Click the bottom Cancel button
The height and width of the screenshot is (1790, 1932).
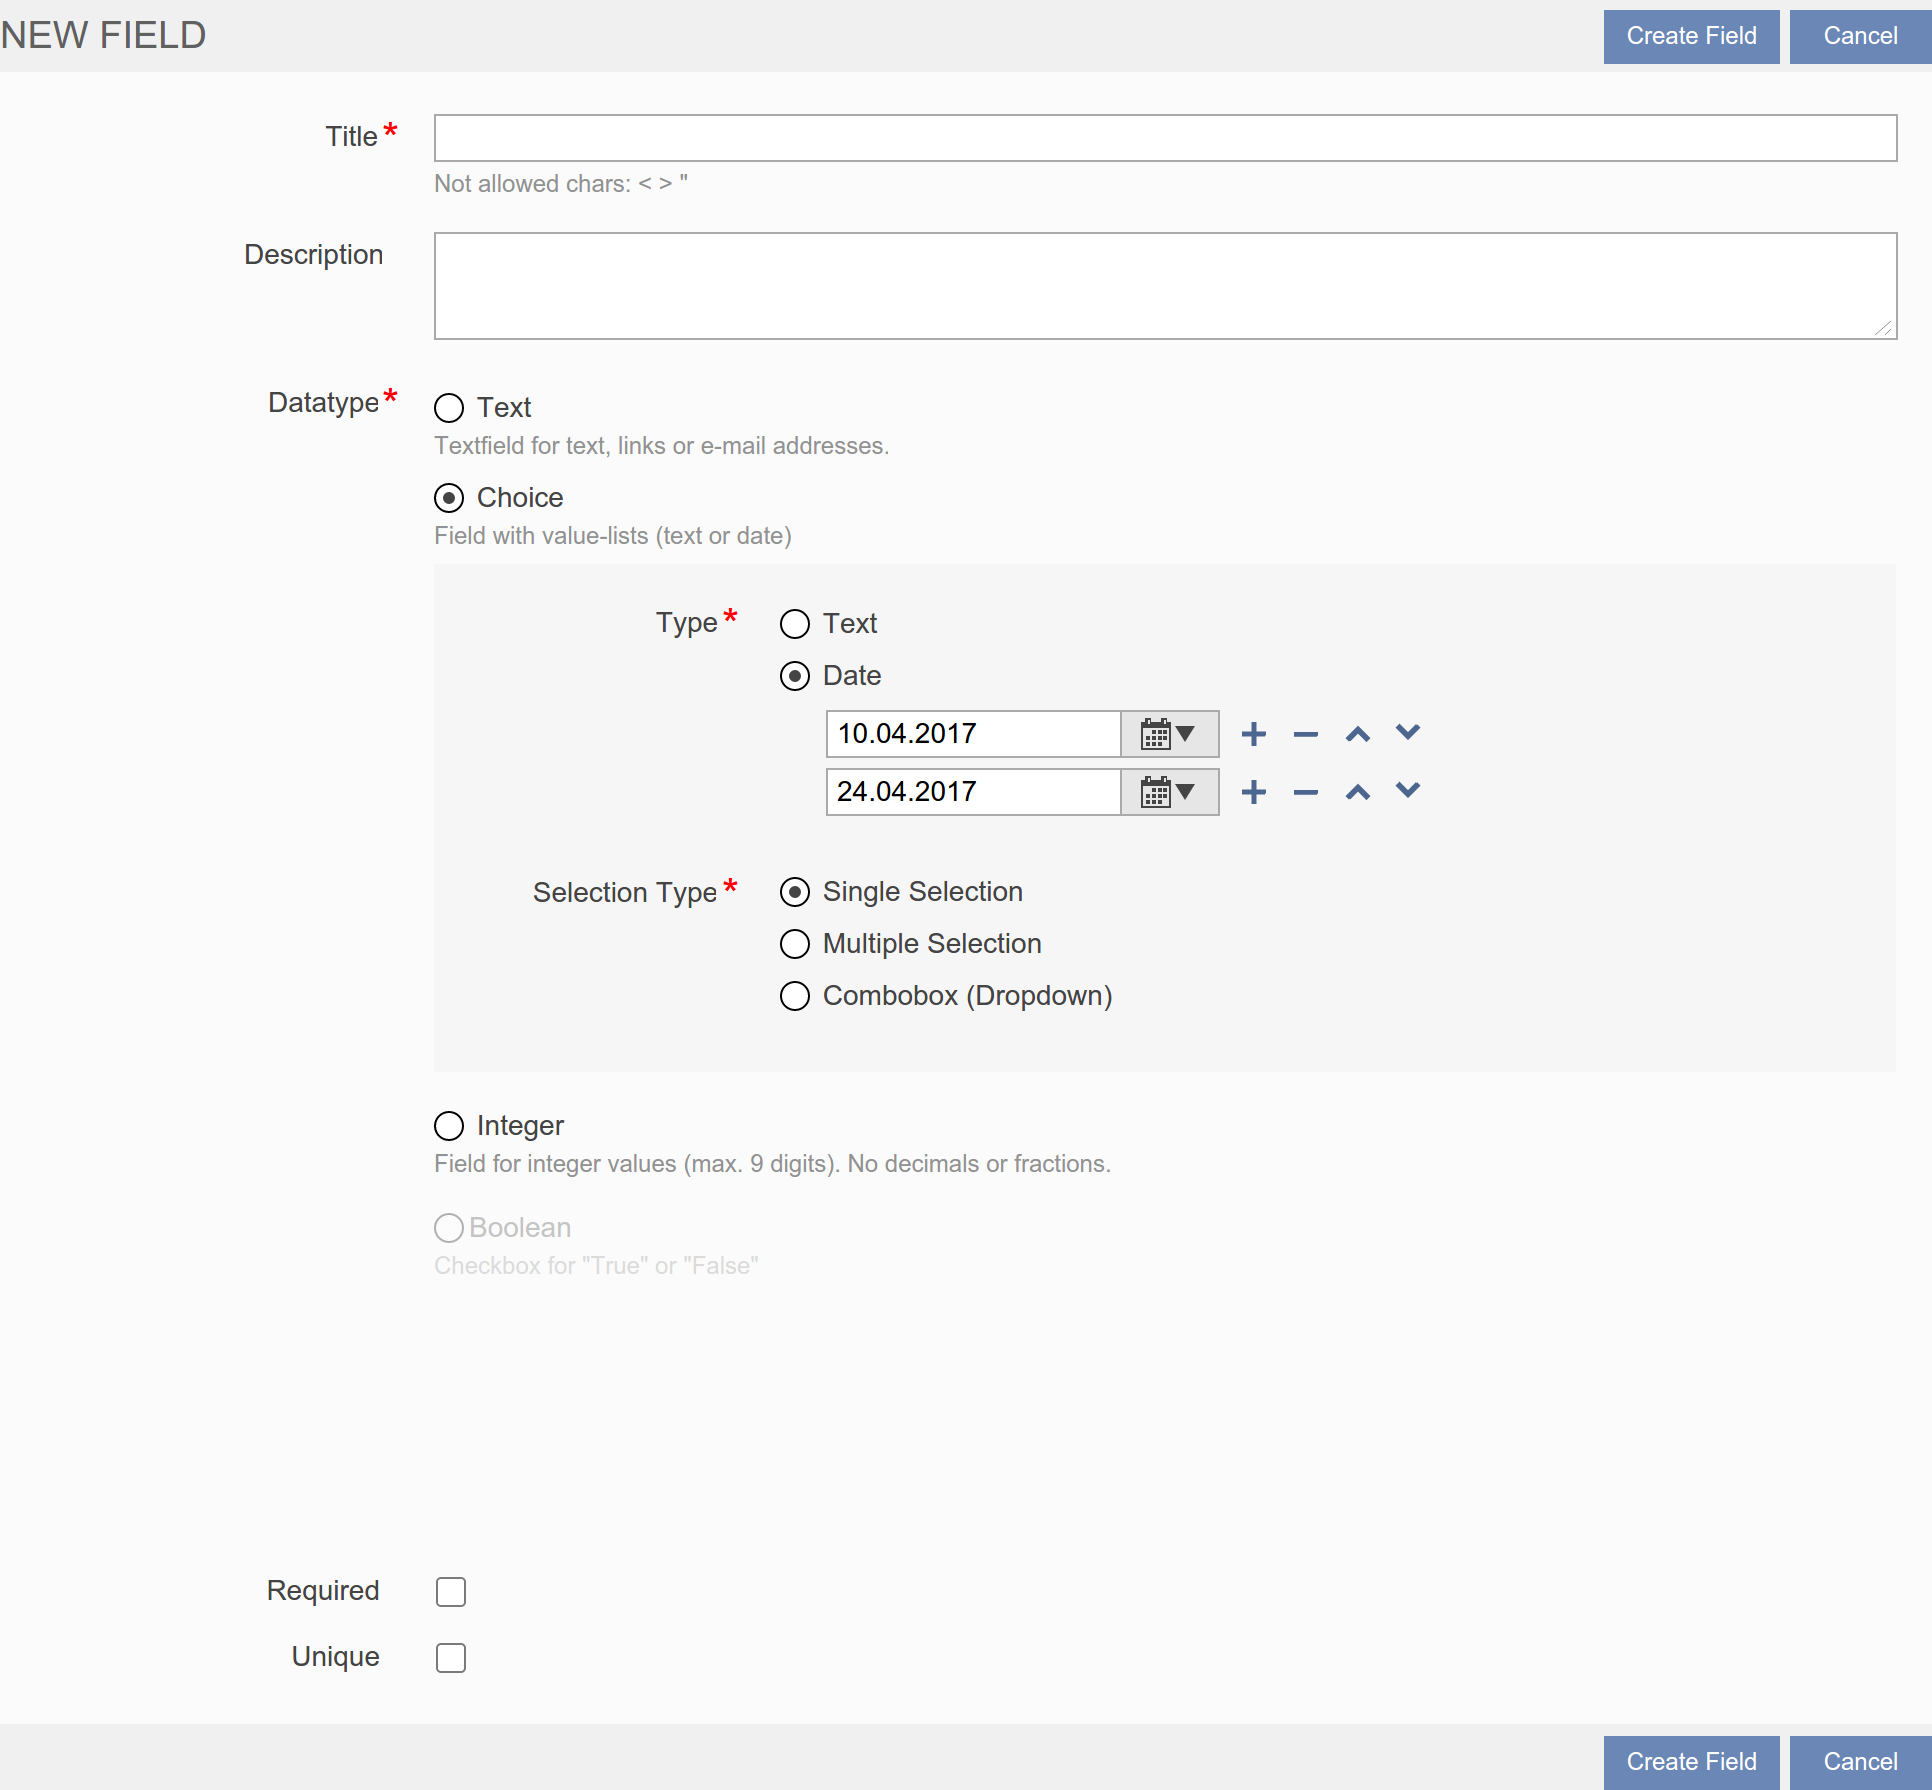coord(1859,1762)
